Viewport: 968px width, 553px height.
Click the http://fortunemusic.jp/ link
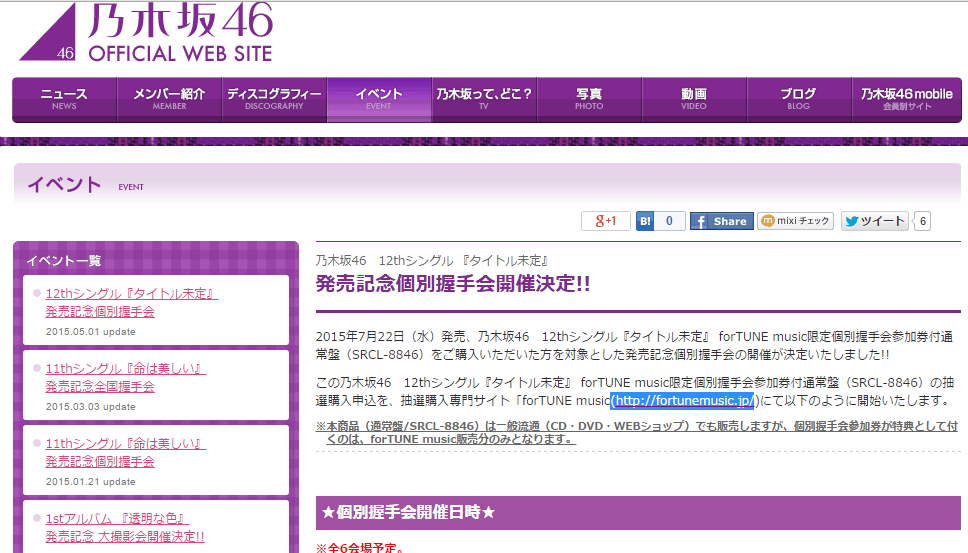pyautogui.click(x=683, y=401)
